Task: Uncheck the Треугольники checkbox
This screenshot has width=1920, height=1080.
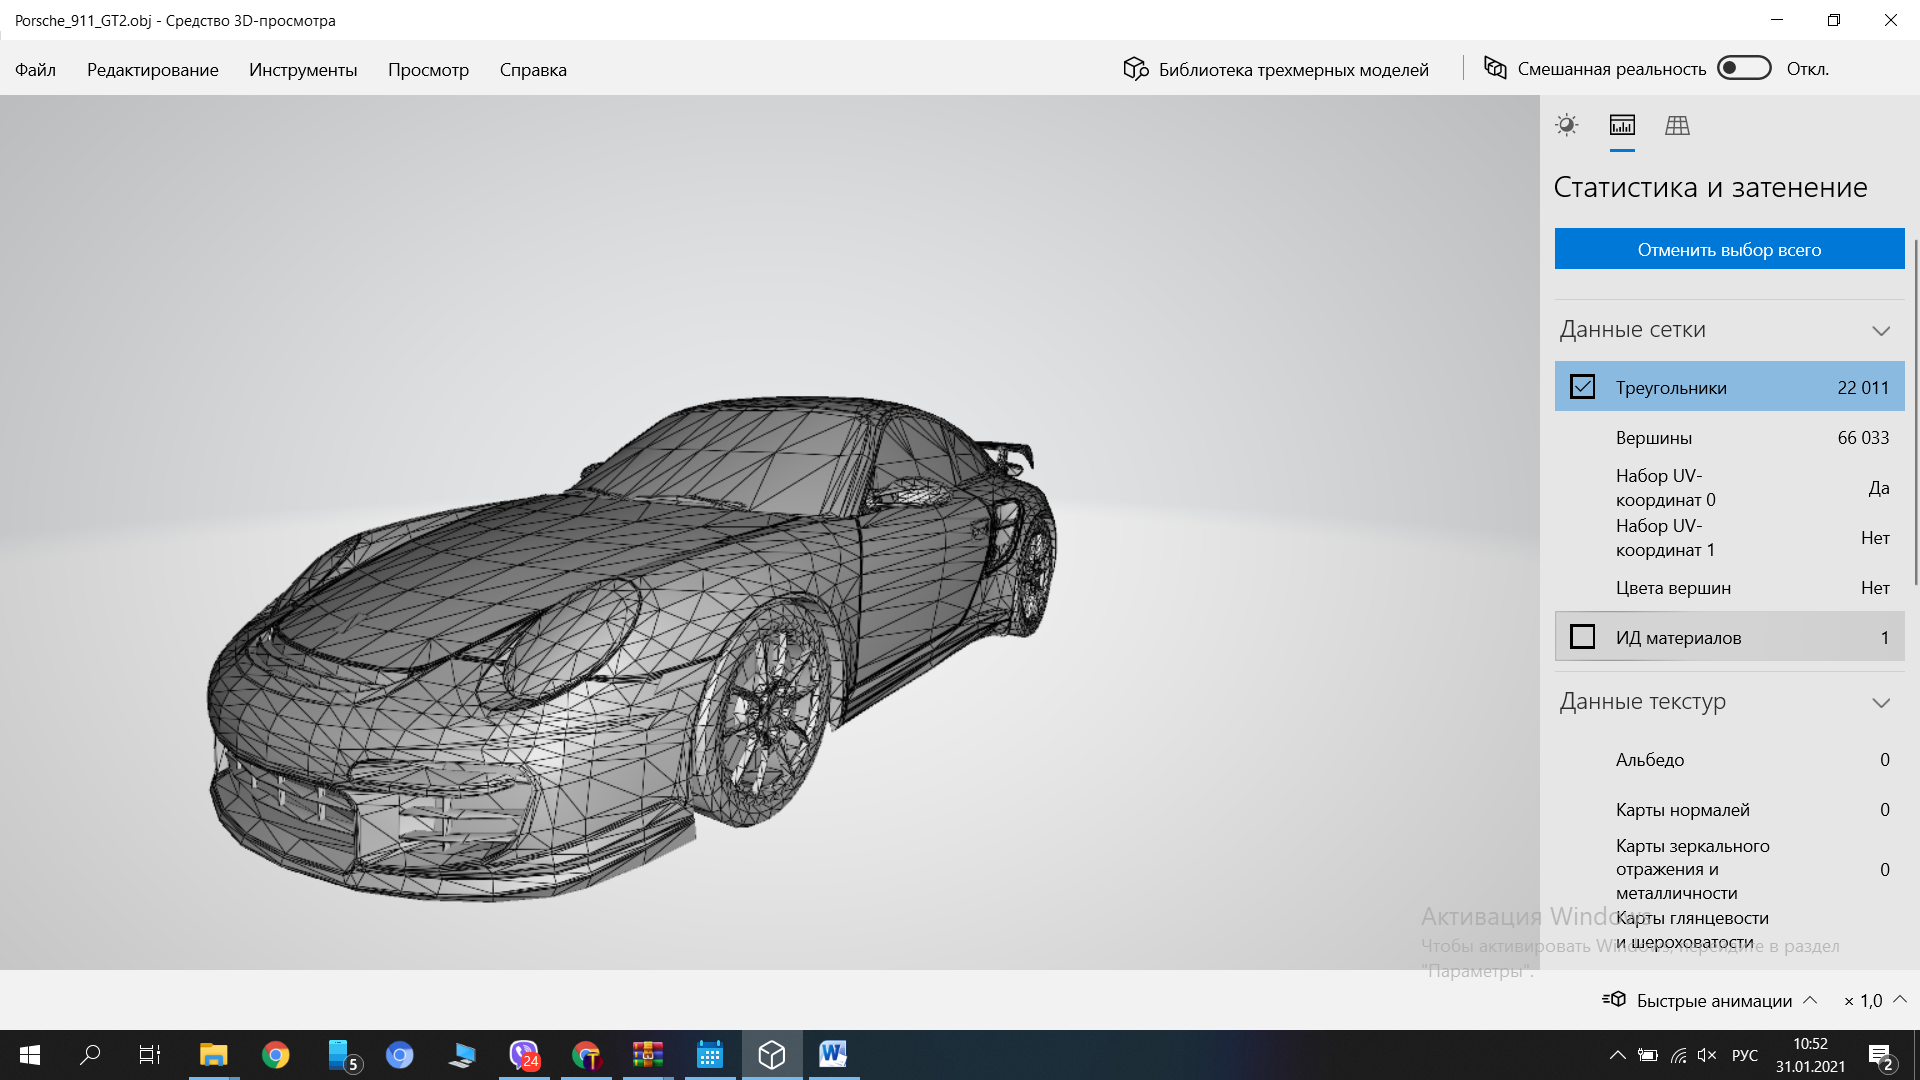Action: coord(1582,387)
